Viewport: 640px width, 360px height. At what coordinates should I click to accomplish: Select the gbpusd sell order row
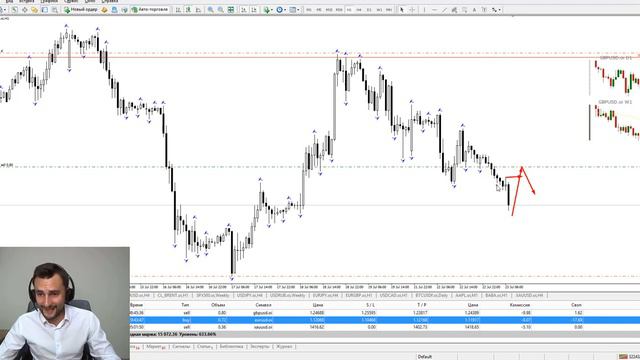coord(384,313)
